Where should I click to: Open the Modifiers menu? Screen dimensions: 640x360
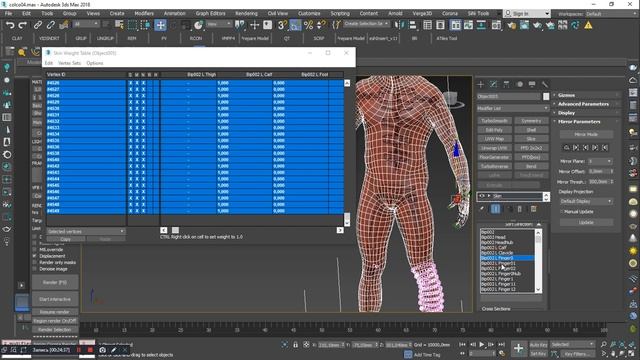coord(144,13)
